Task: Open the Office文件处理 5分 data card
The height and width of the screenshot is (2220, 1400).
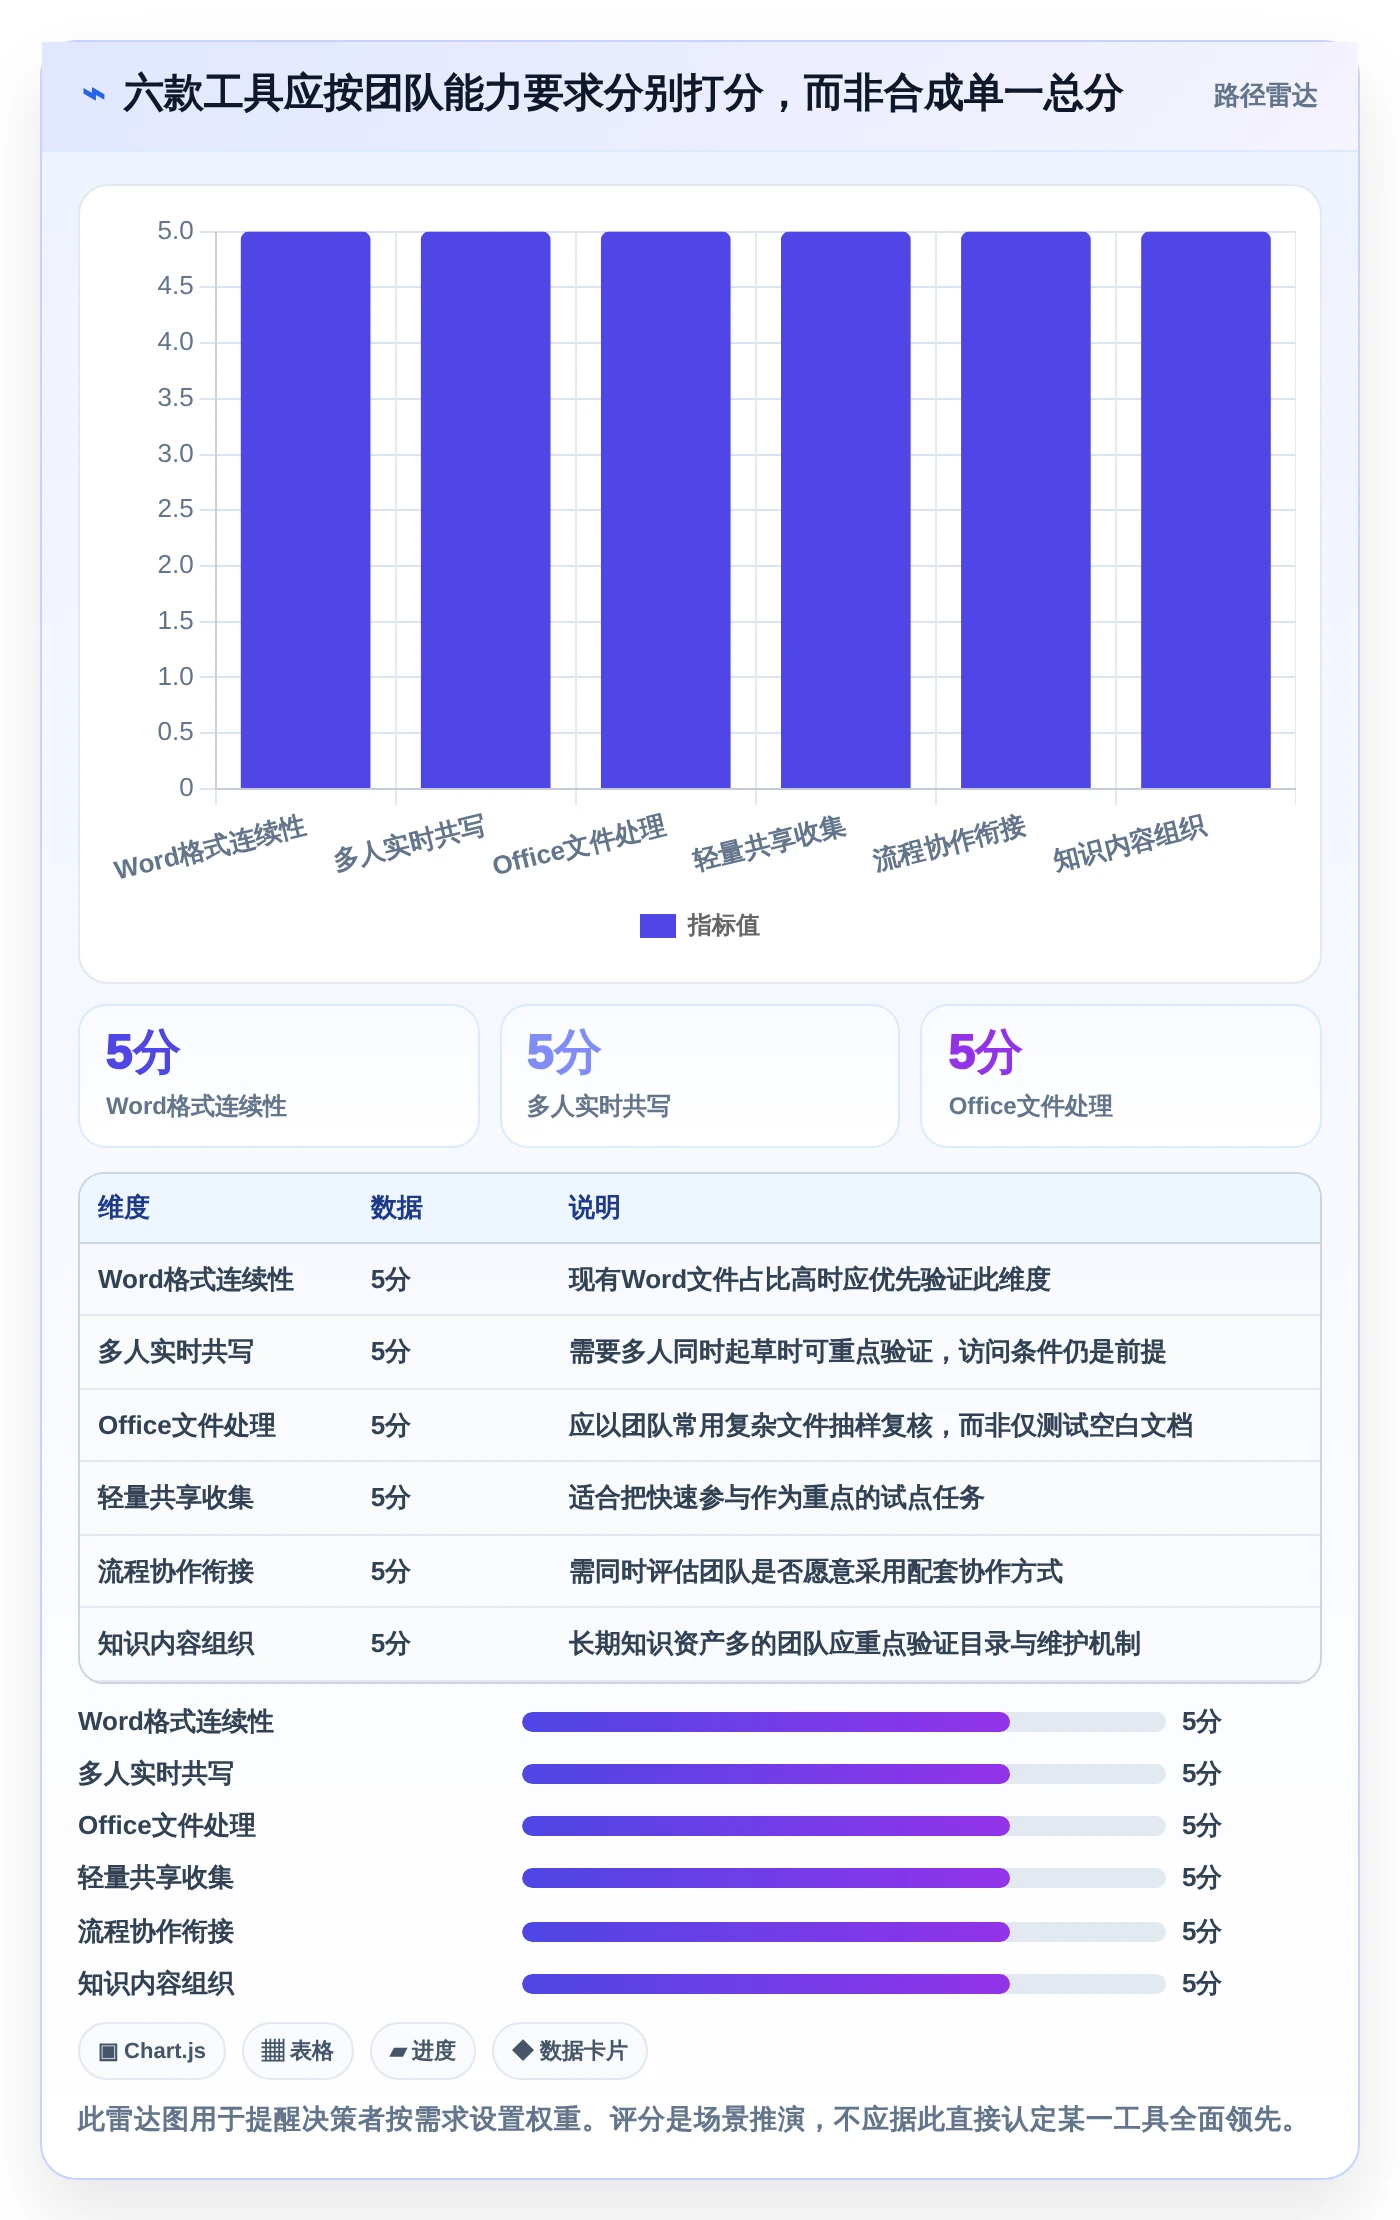Action: coord(1121,1076)
